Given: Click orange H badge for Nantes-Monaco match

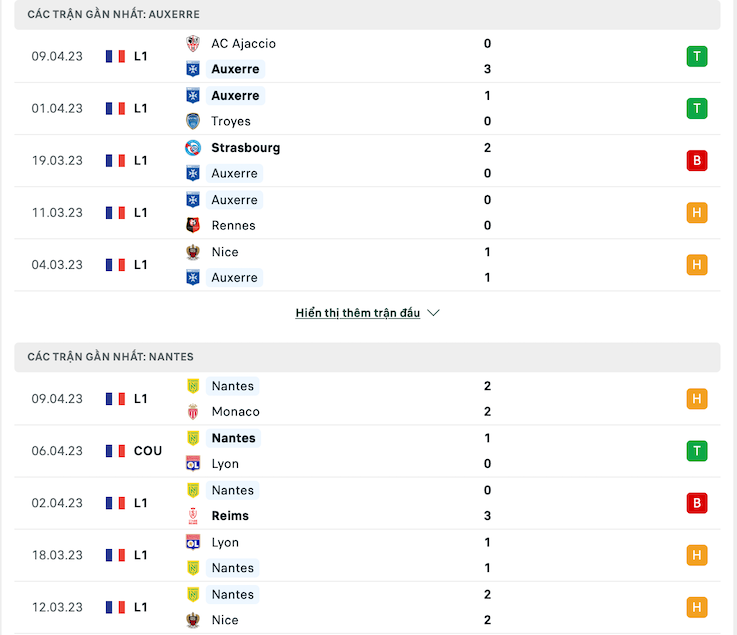Looking at the screenshot, I should [697, 399].
